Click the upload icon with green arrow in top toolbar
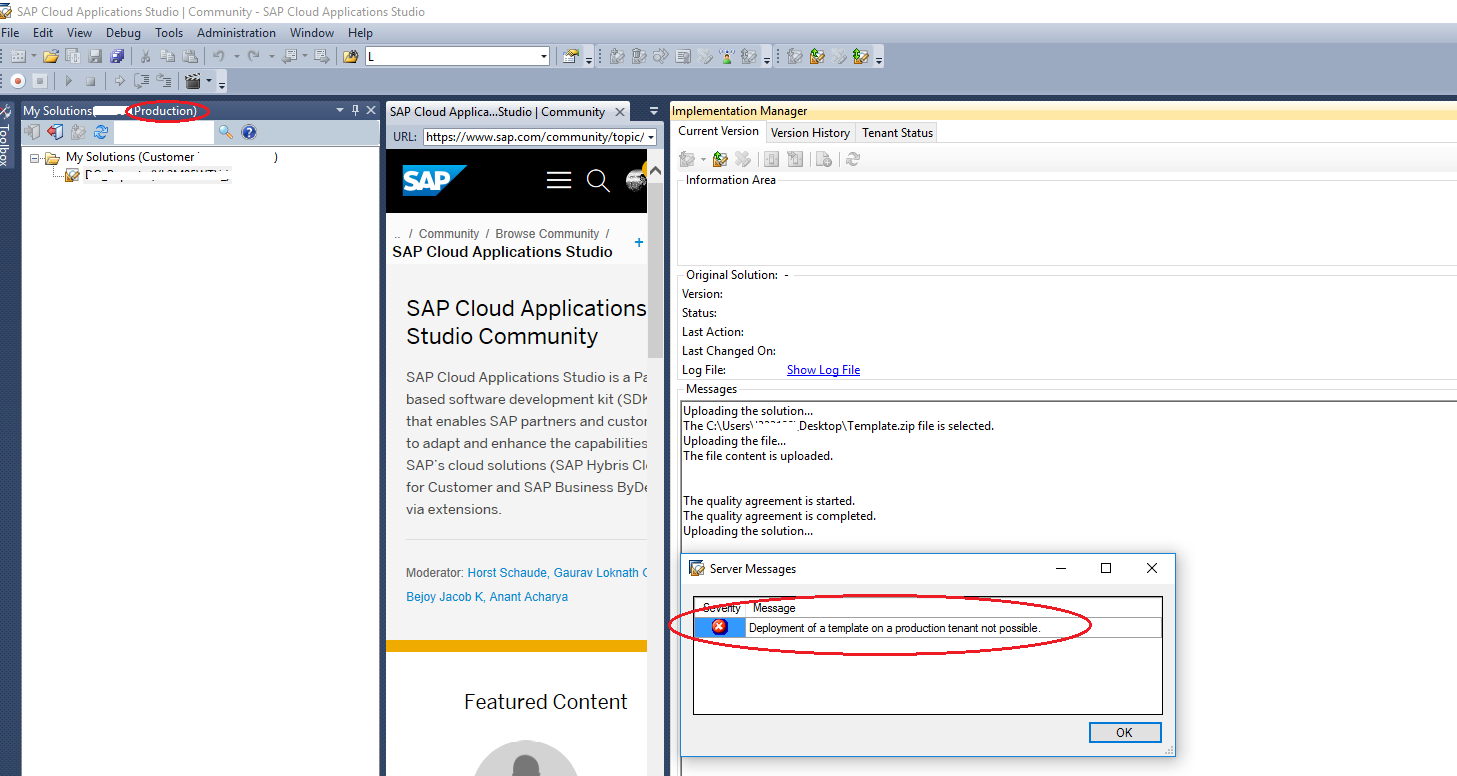The width and height of the screenshot is (1457, 776). tap(817, 57)
